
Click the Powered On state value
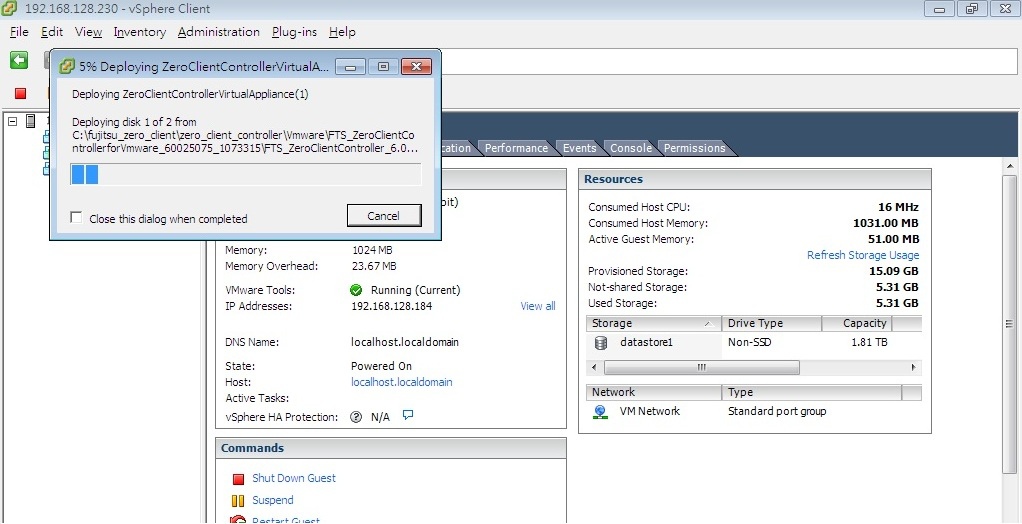[381, 366]
